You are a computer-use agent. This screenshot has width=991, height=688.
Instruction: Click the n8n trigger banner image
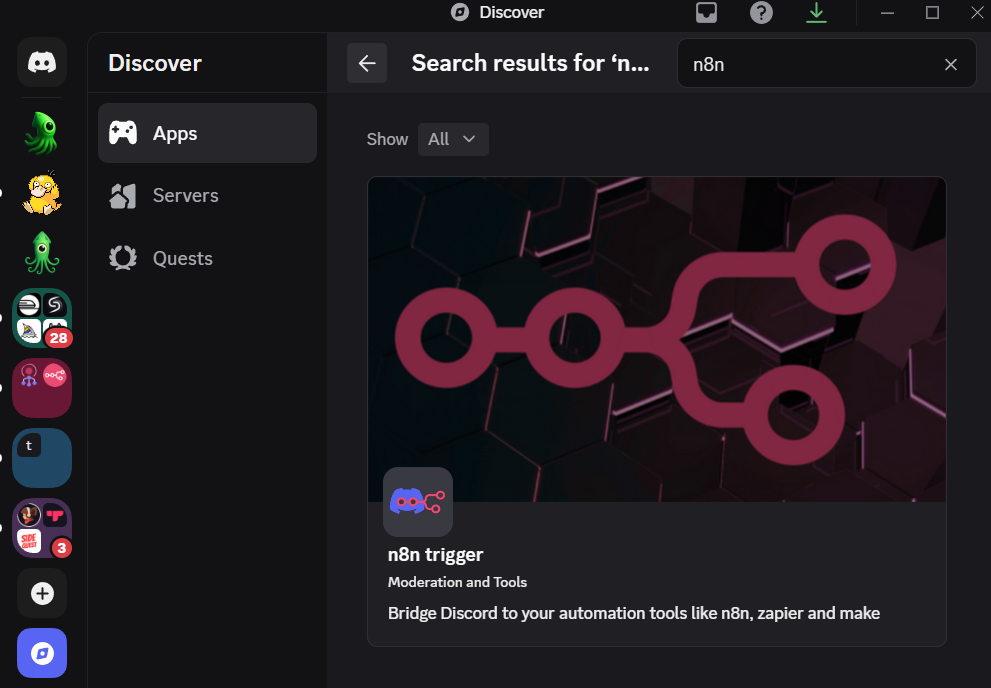[657, 339]
